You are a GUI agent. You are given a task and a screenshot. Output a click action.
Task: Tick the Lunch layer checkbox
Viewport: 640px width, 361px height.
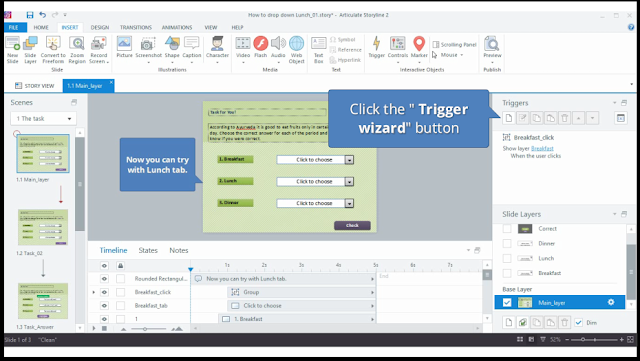(x=507, y=258)
